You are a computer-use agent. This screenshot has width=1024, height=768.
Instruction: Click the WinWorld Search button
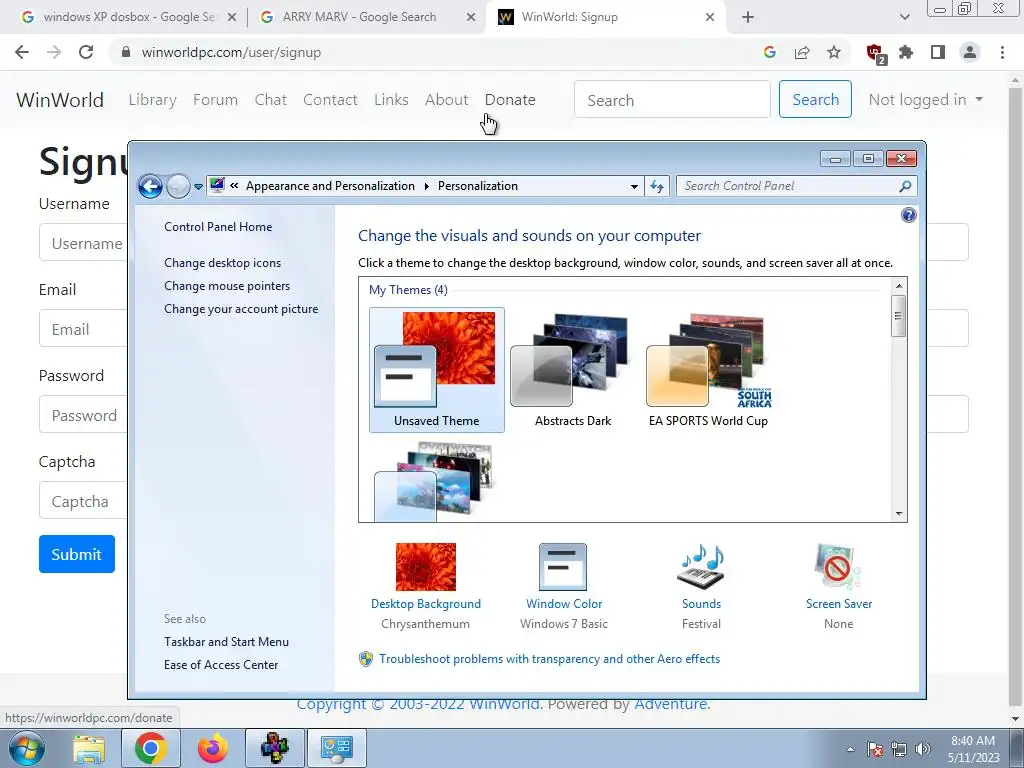(x=815, y=99)
